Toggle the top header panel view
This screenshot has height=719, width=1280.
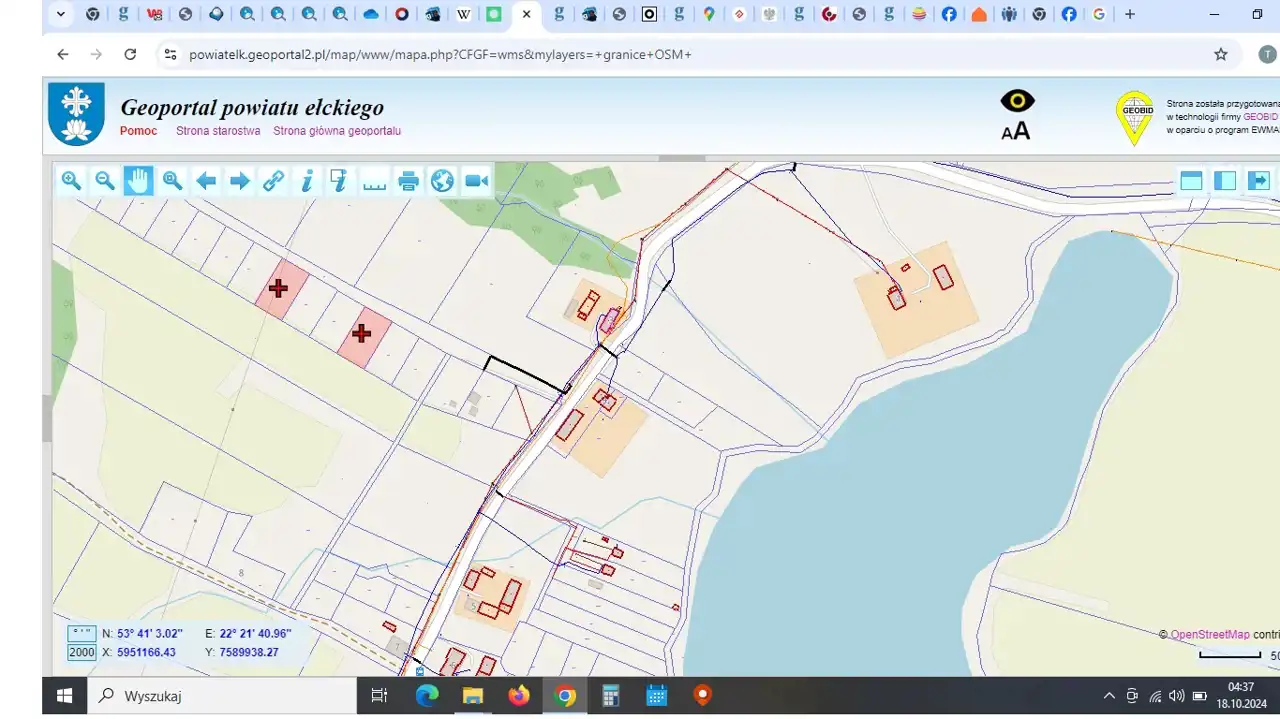pos(1191,180)
